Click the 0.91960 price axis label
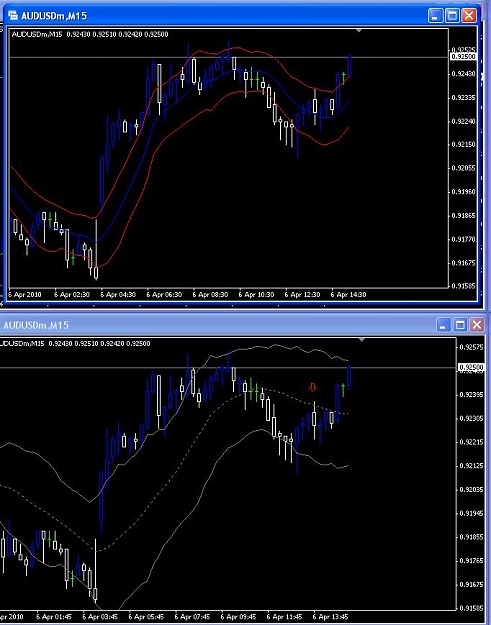 tap(463, 192)
